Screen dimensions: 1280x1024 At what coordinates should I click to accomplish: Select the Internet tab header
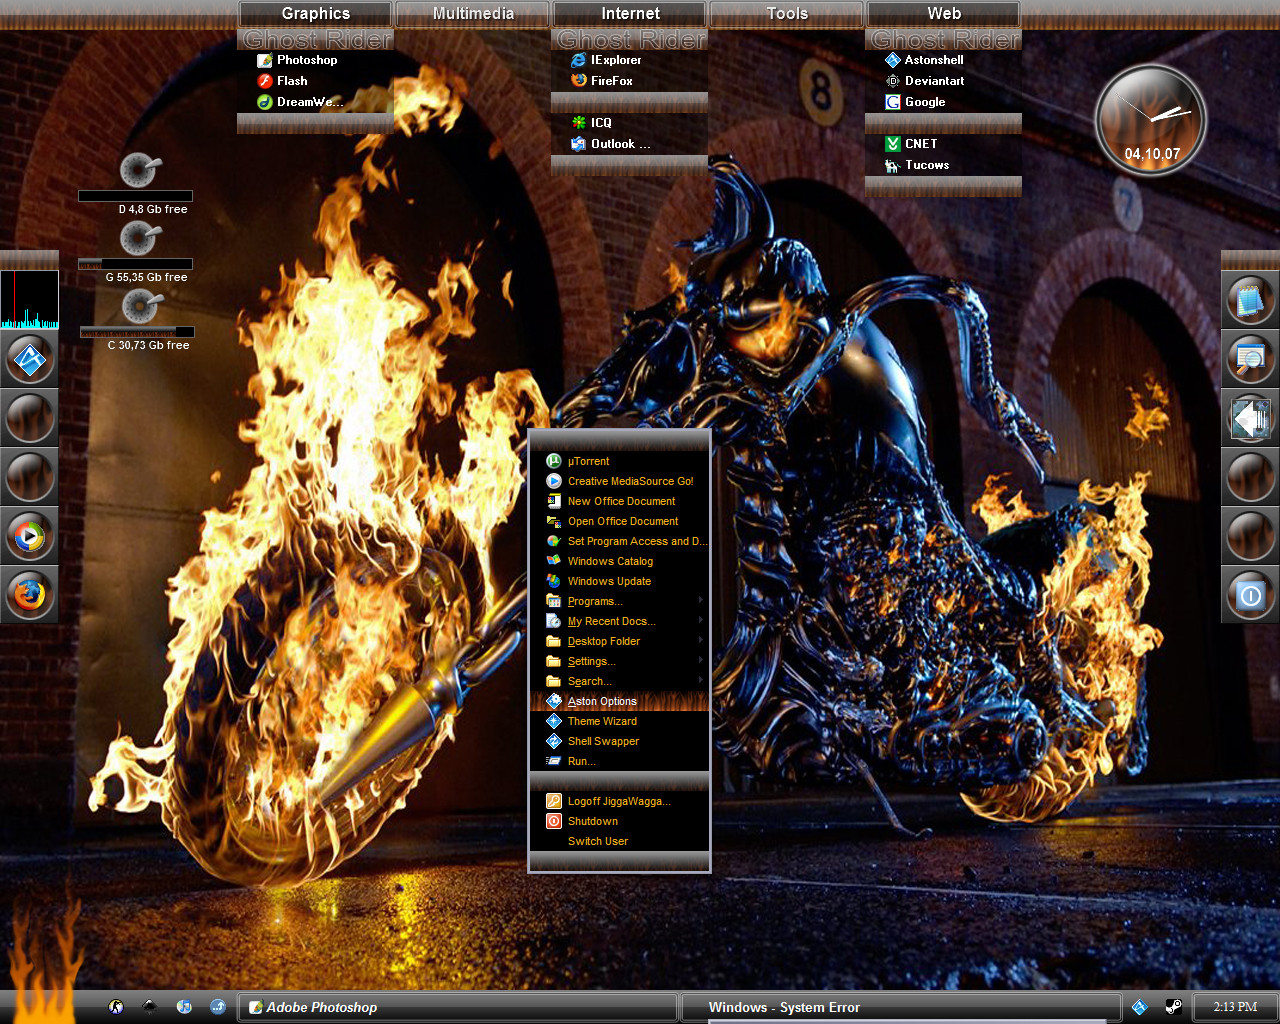pyautogui.click(x=630, y=14)
